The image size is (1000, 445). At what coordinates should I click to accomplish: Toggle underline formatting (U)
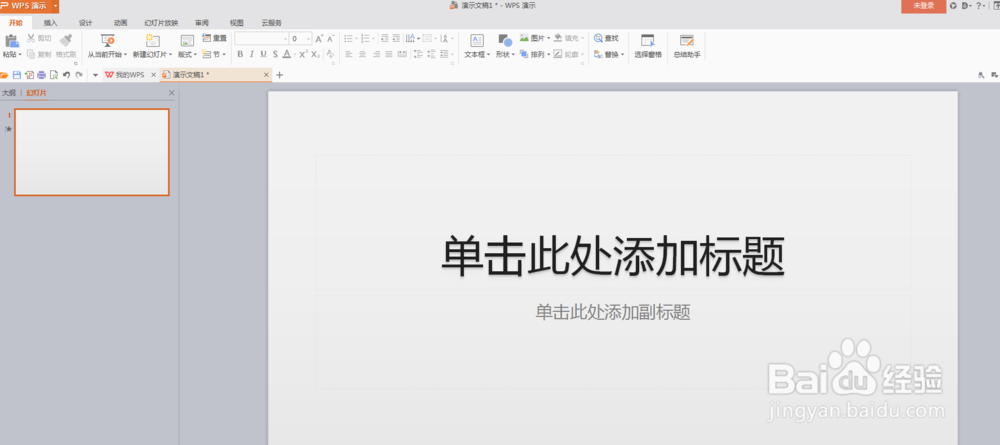tap(263, 55)
